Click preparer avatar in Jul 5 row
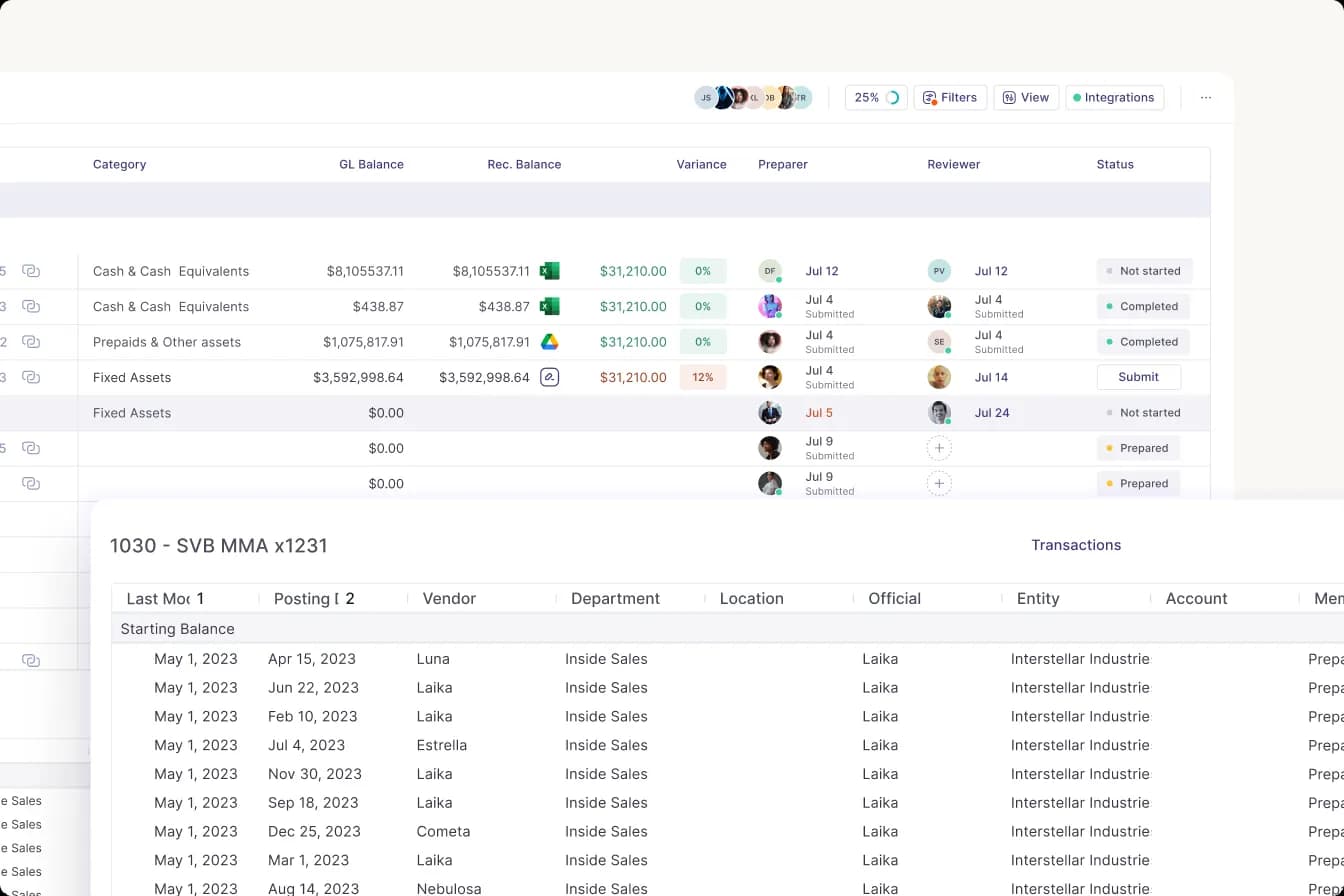Viewport: 1344px width, 896px height. (770, 413)
